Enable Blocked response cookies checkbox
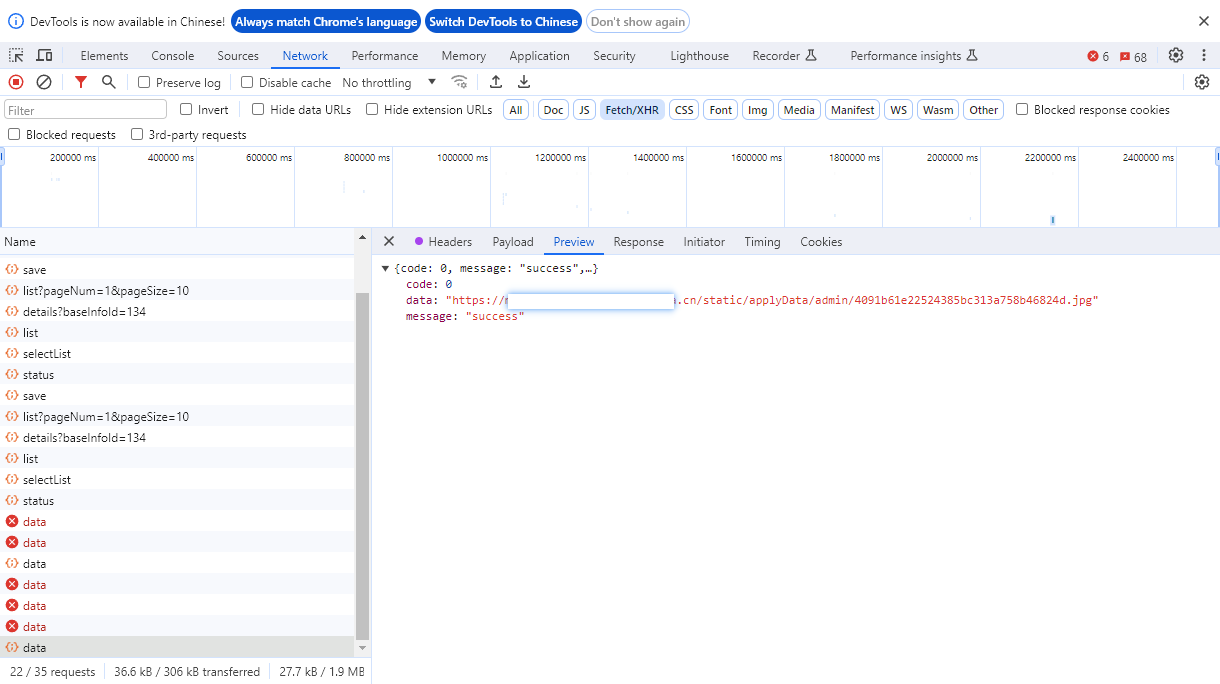1220x684 pixels. [x=1022, y=110]
